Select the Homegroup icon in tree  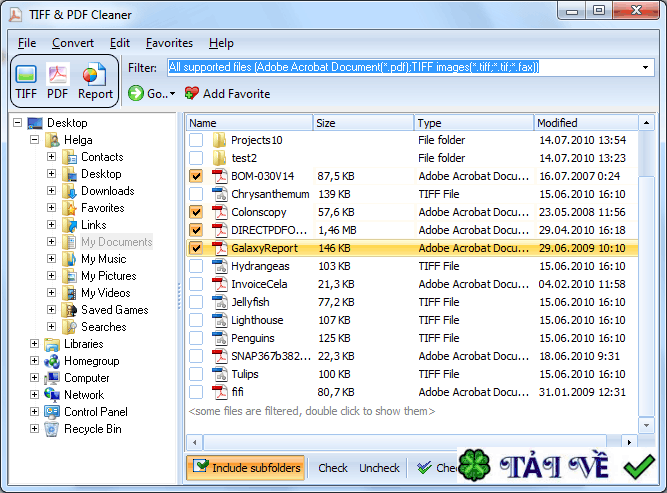pos(52,361)
